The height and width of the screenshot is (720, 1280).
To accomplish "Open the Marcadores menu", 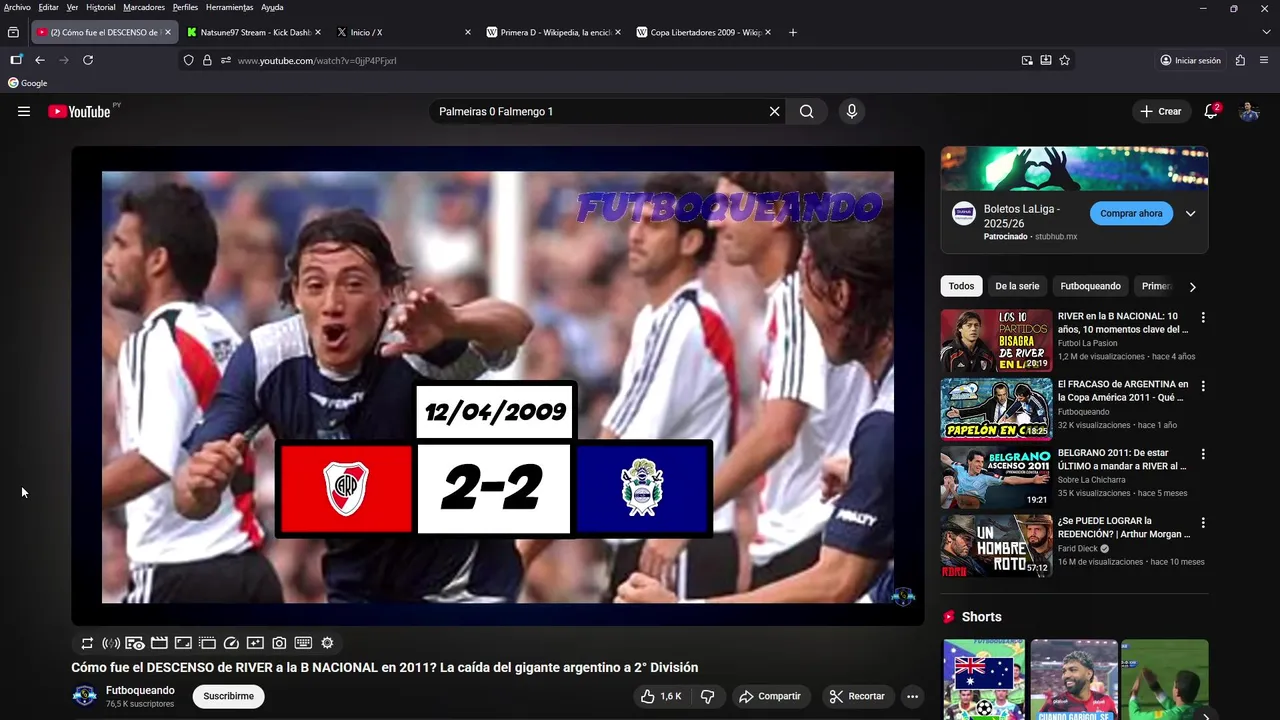I will click(x=144, y=7).
